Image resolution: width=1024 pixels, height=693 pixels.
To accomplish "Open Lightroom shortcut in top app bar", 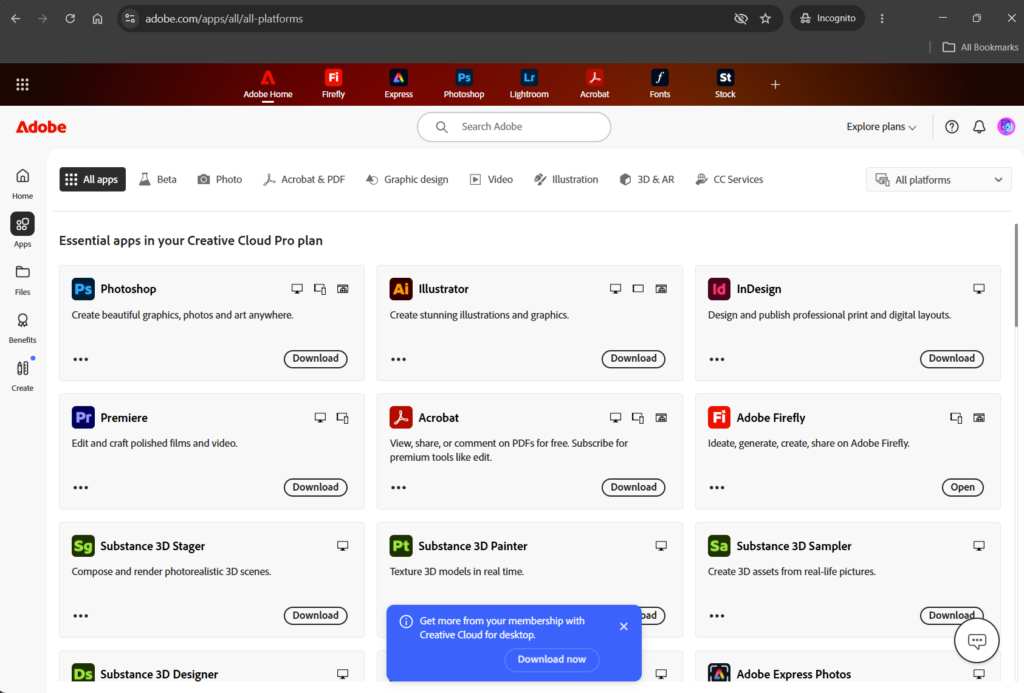I will pos(529,84).
